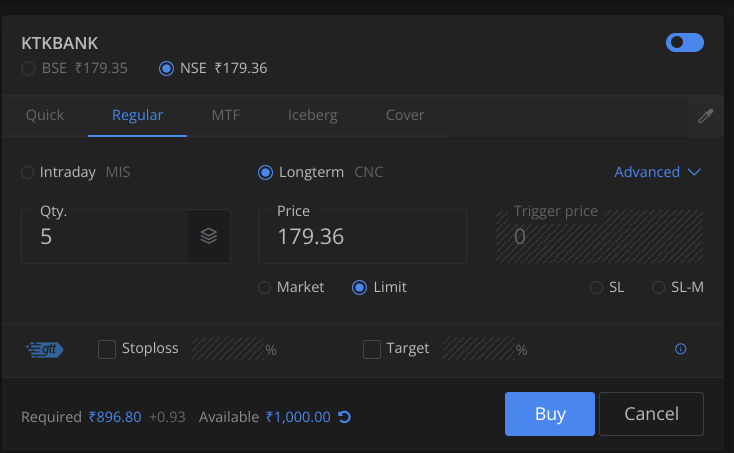Choose SL-M order type
Image resolution: width=734 pixels, height=453 pixels.
tap(658, 288)
